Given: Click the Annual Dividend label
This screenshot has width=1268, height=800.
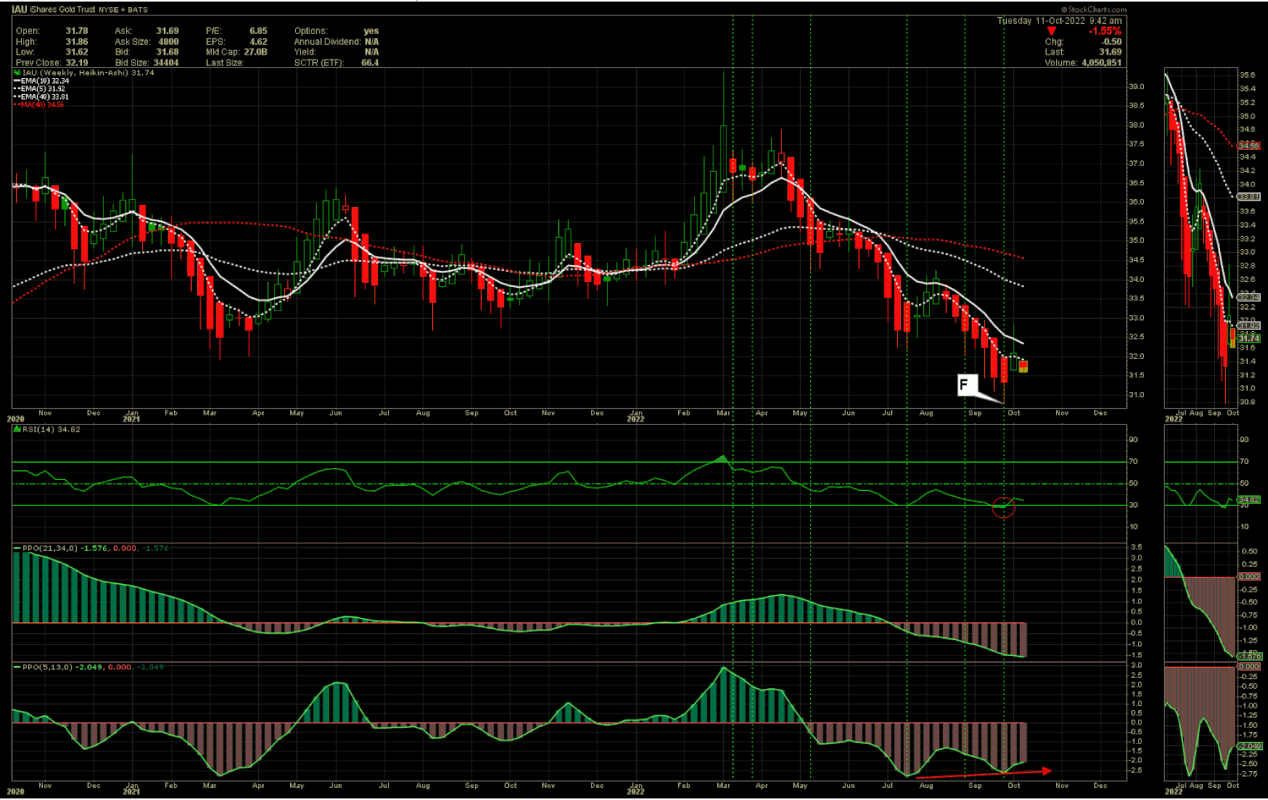Looking at the screenshot, I should pos(327,42).
